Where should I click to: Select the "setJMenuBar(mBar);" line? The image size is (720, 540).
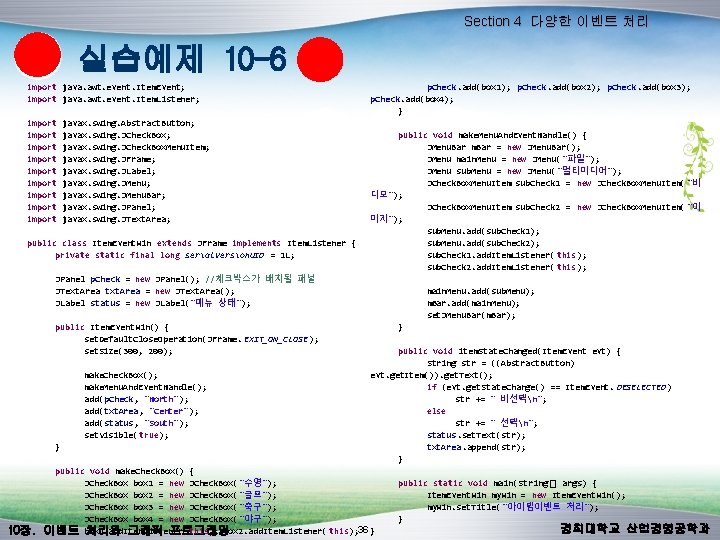[471, 315]
